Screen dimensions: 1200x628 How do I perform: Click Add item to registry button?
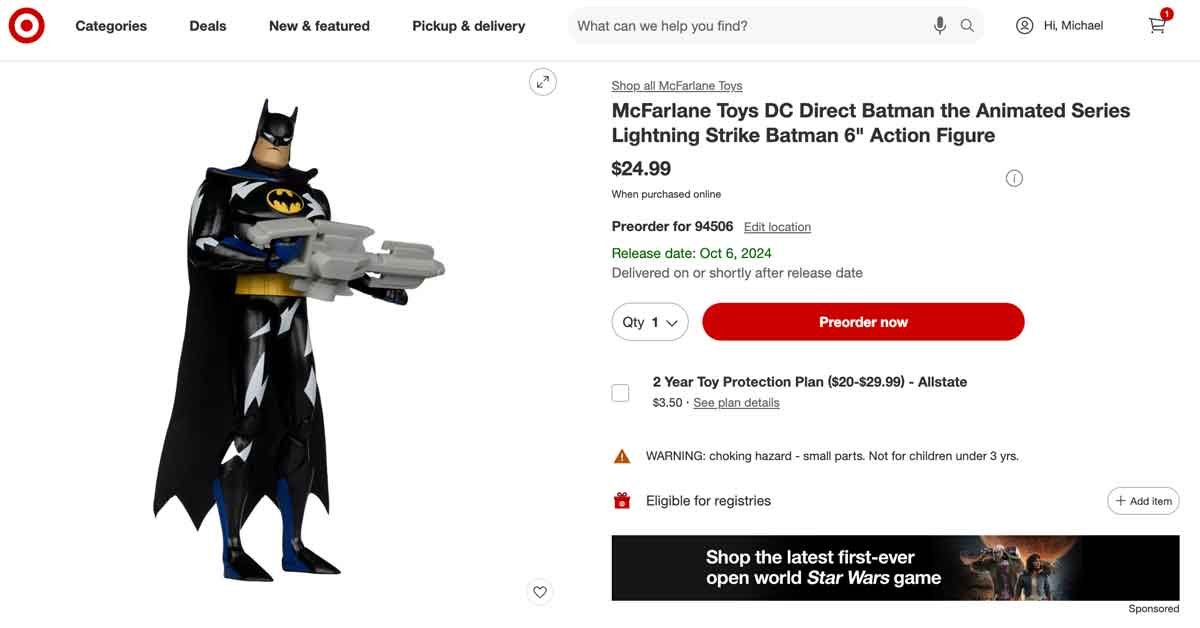click(1143, 501)
